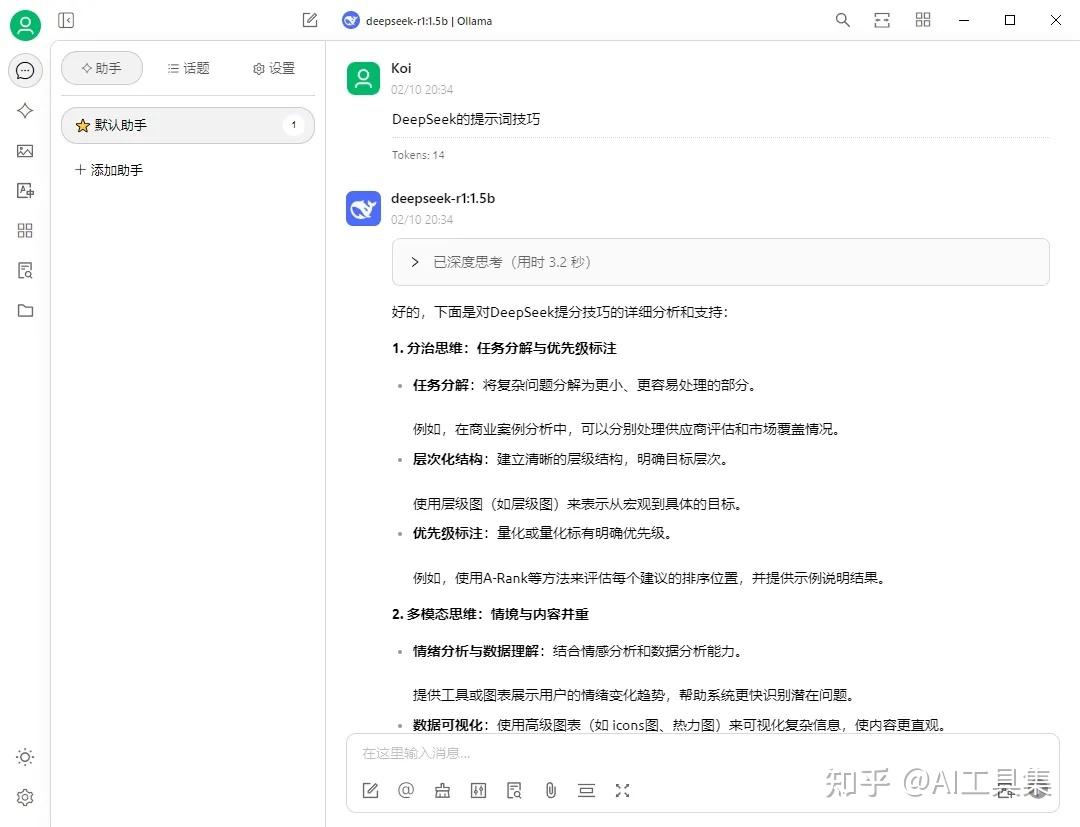Create a new topic with pencil icon

coord(310,21)
